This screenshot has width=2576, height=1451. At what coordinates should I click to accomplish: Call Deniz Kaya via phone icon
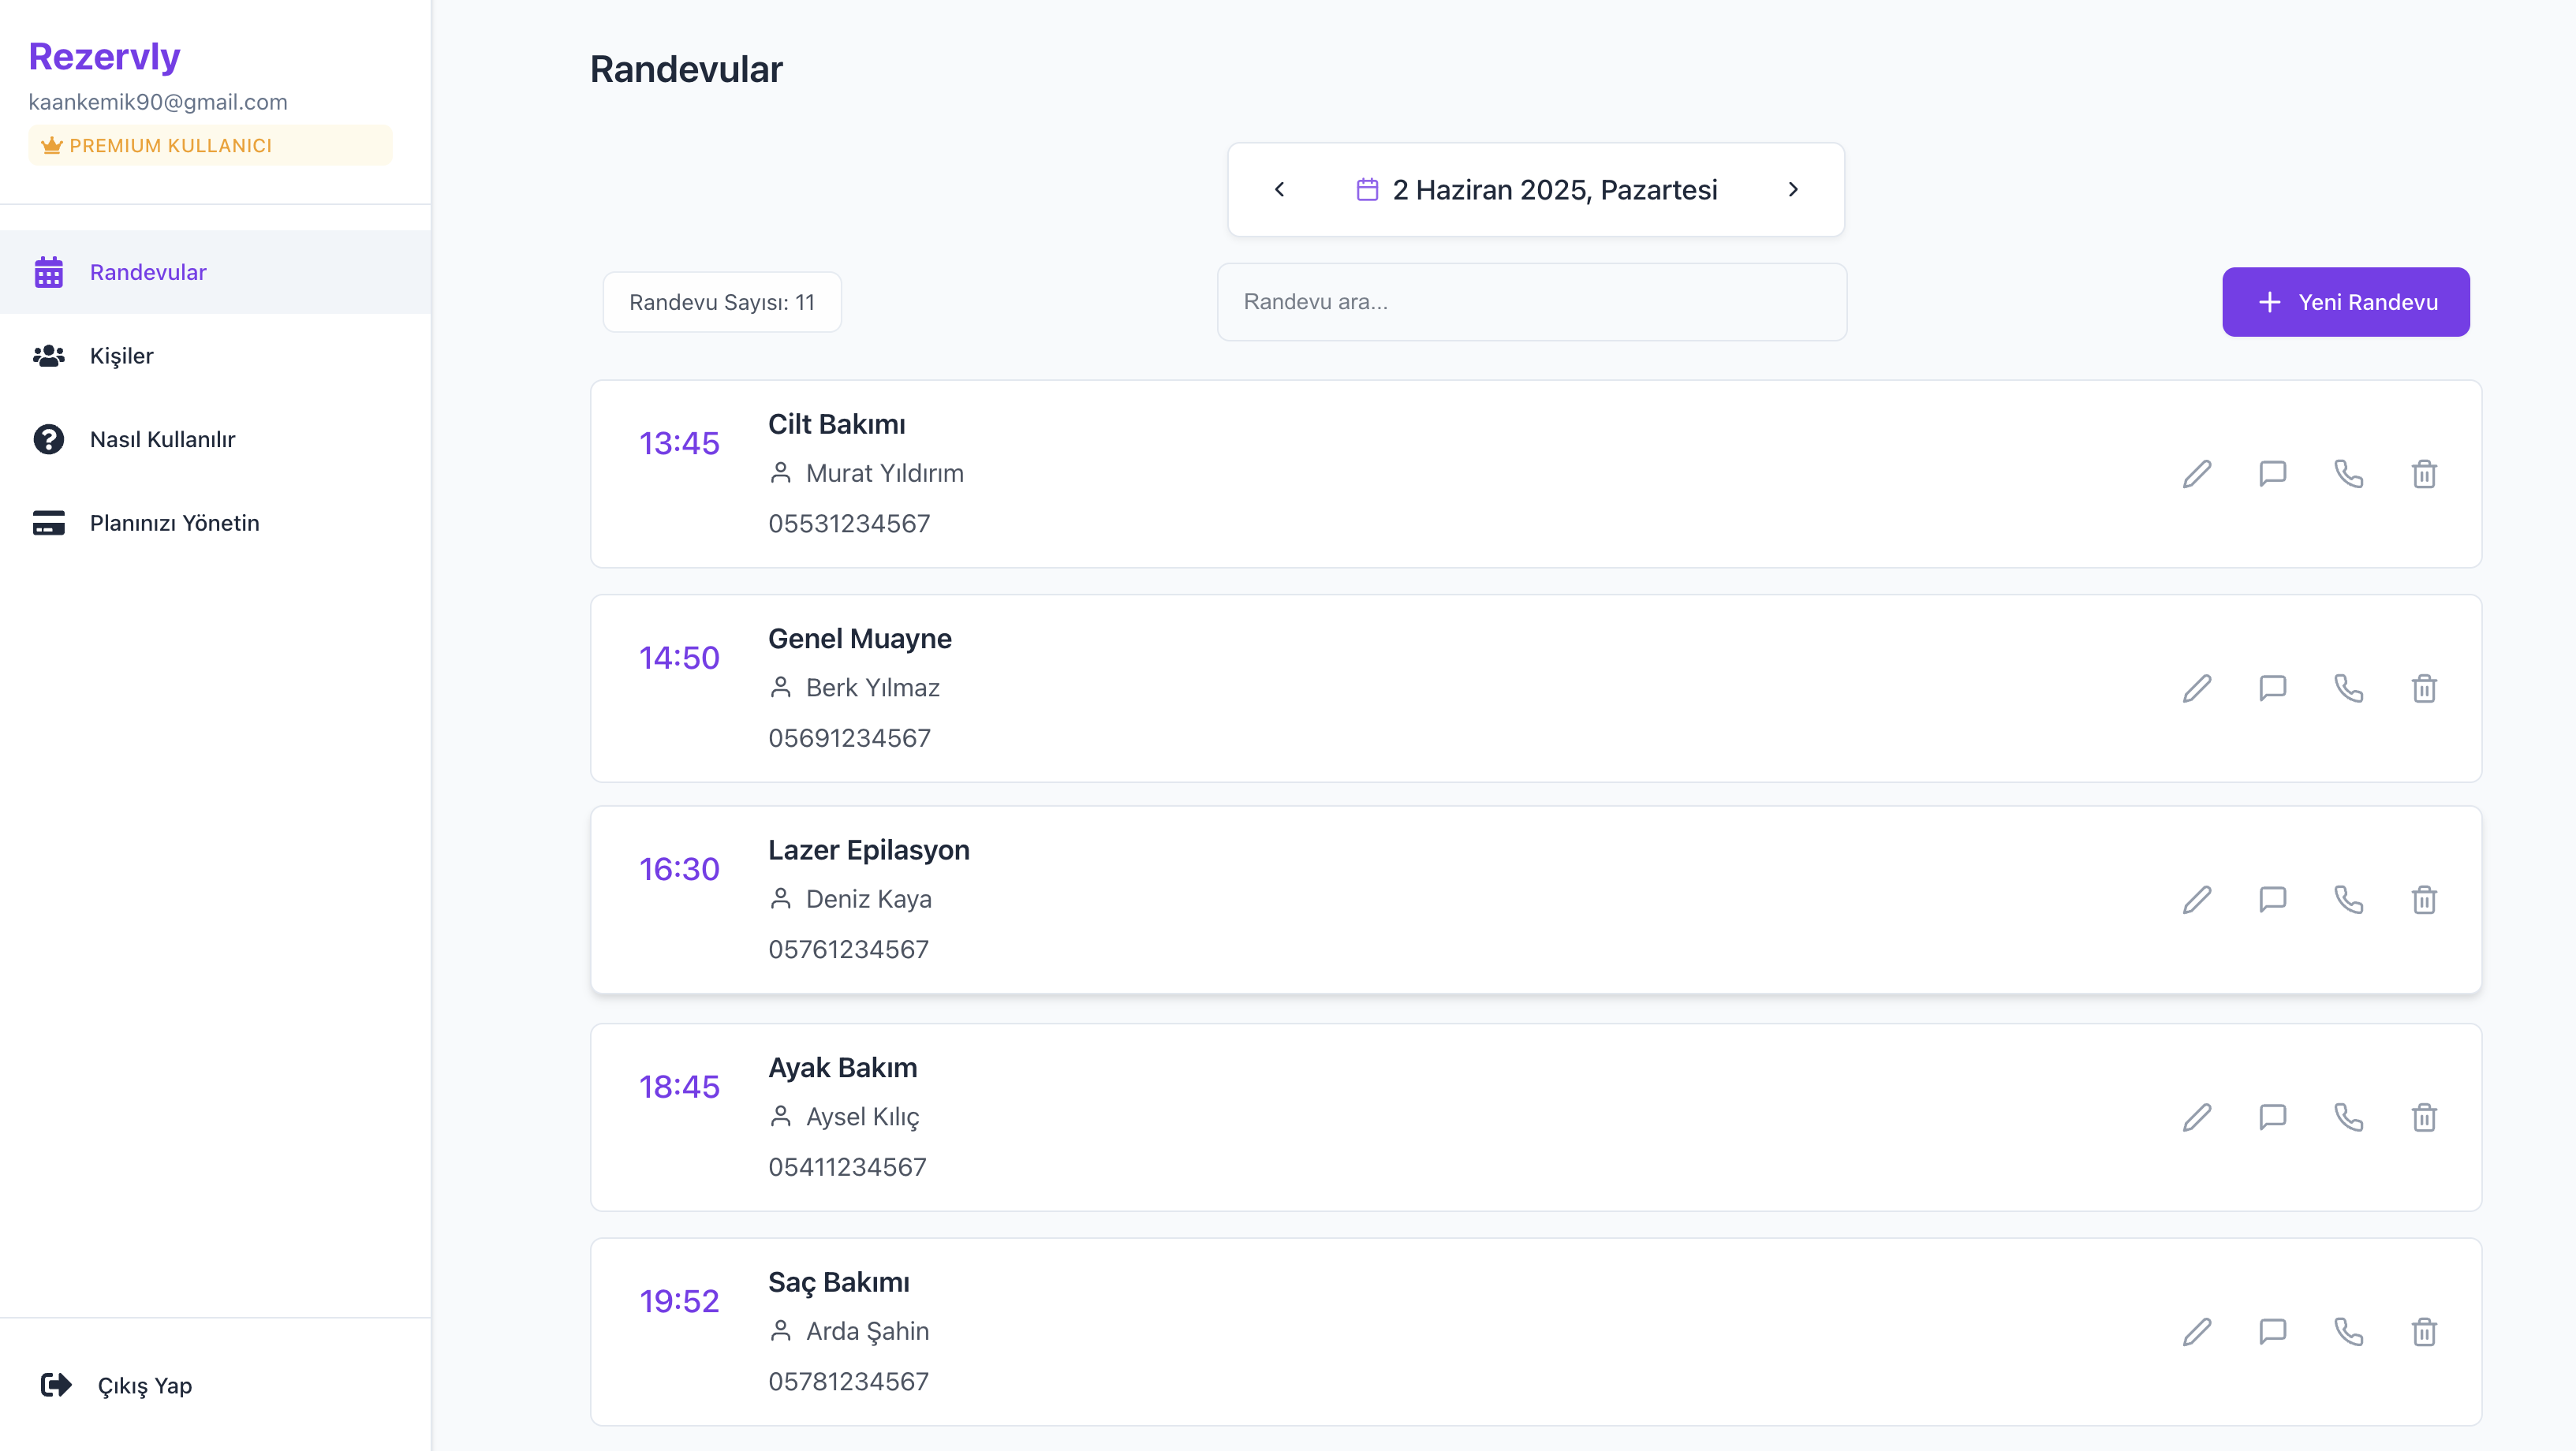pyautogui.click(x=2348, y=900)
